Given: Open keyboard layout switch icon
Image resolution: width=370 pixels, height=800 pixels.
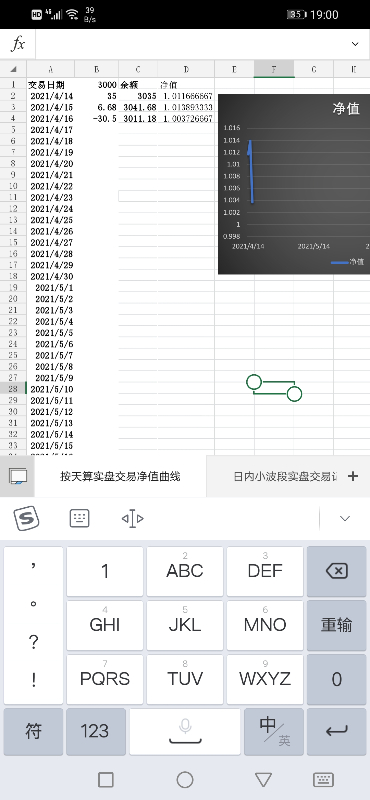Looking at the screenshot, I should pyautogui.click(x=79, y=518).
